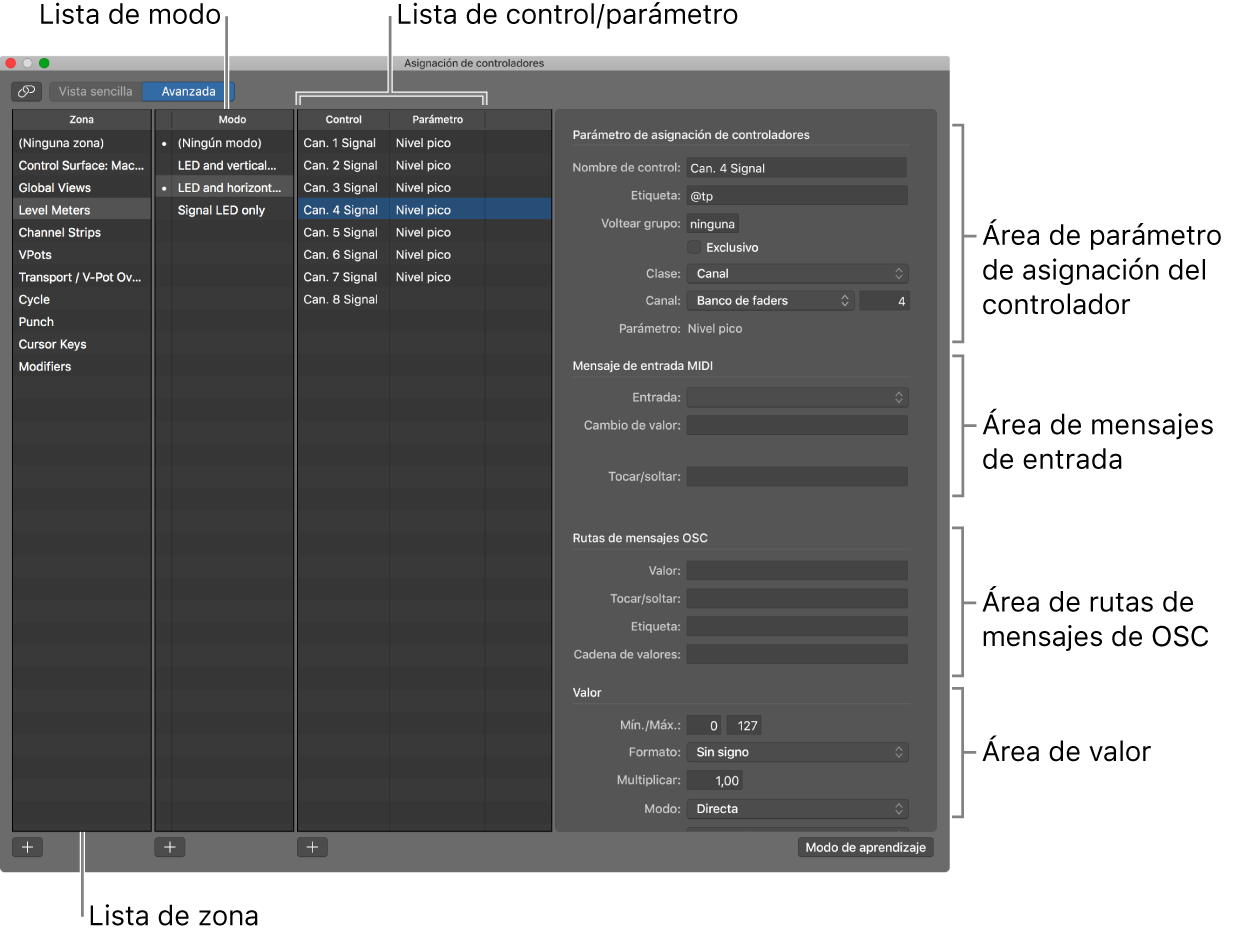Click the Nombre de control text field
Image resolution: width=1237 pixels, height=939 pixels.
[796, 168]
